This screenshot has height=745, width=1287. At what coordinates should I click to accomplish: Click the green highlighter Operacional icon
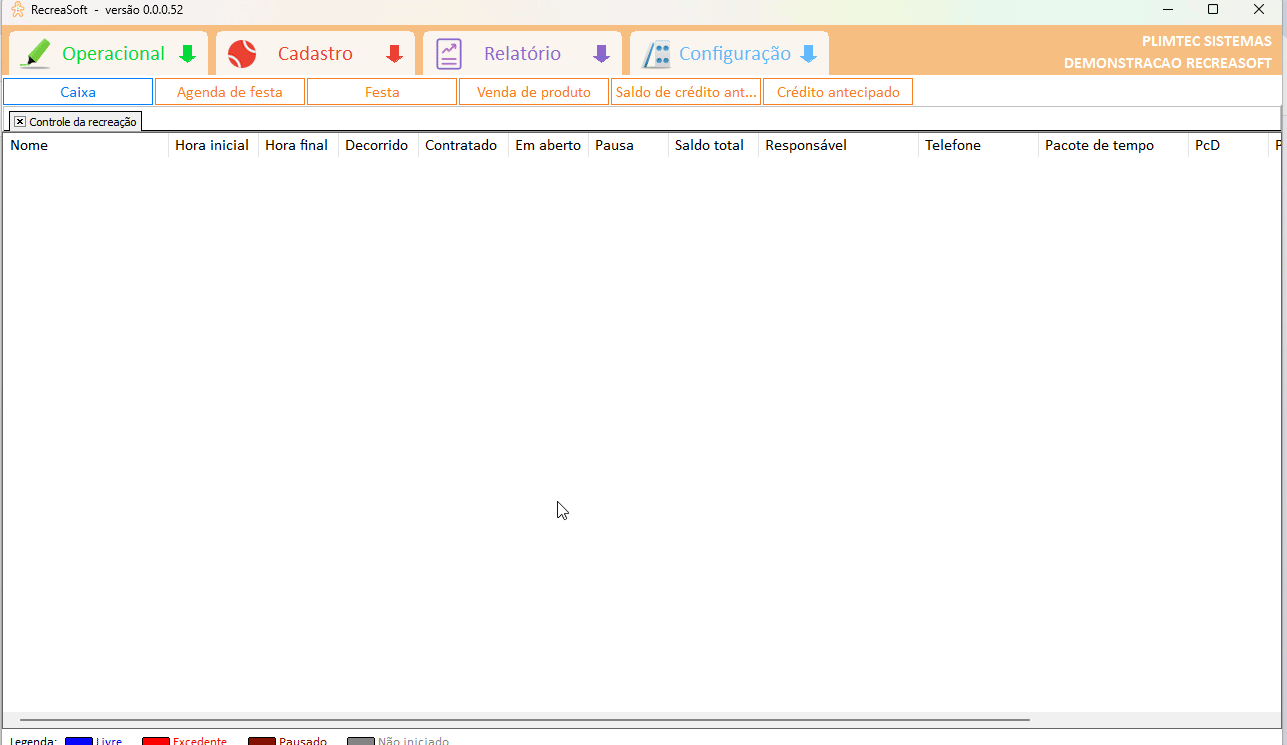point(36,54)
